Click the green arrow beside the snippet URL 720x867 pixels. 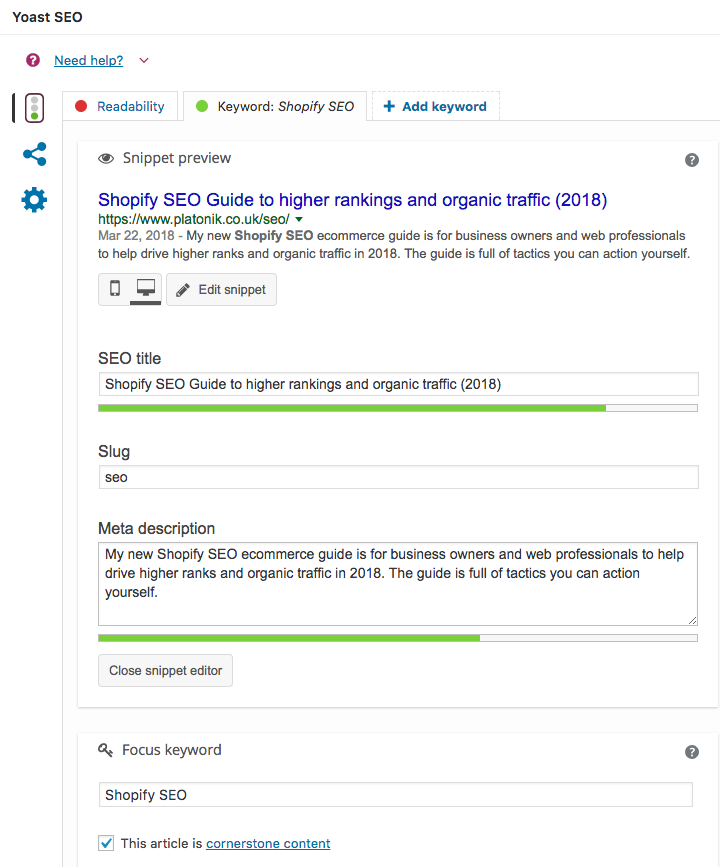tap(299, 219)
